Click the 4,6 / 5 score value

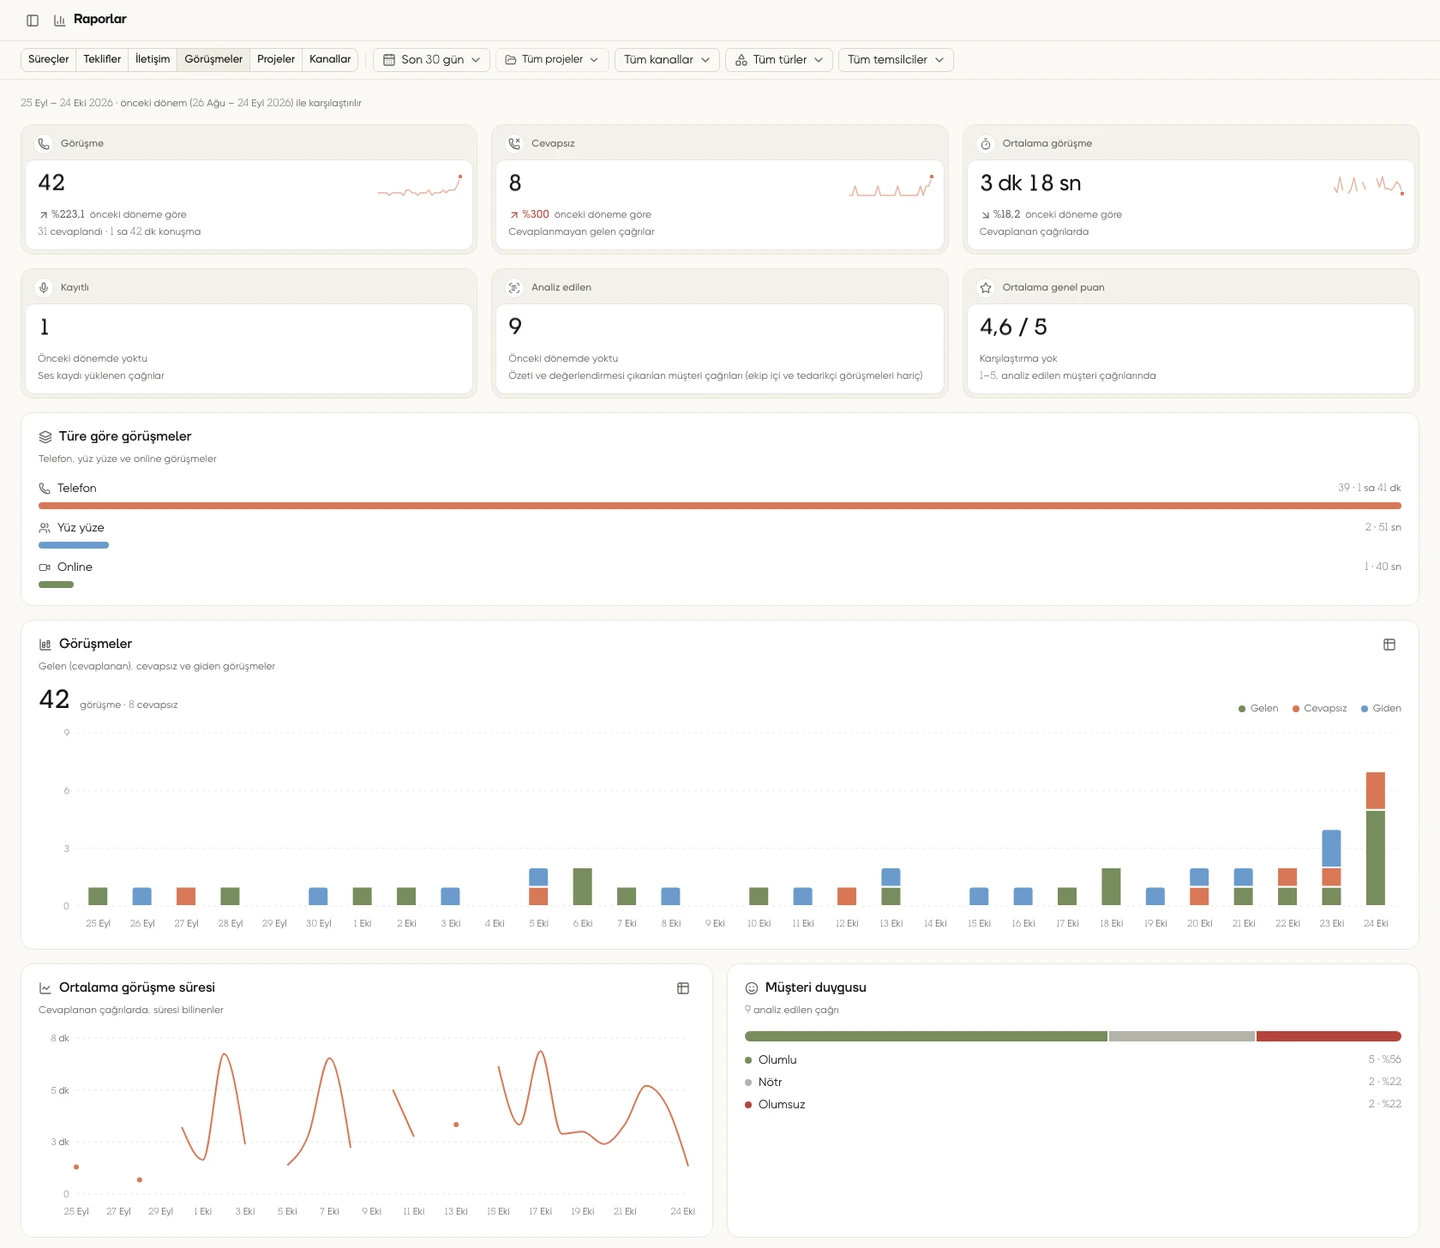tap(1013, 327)
